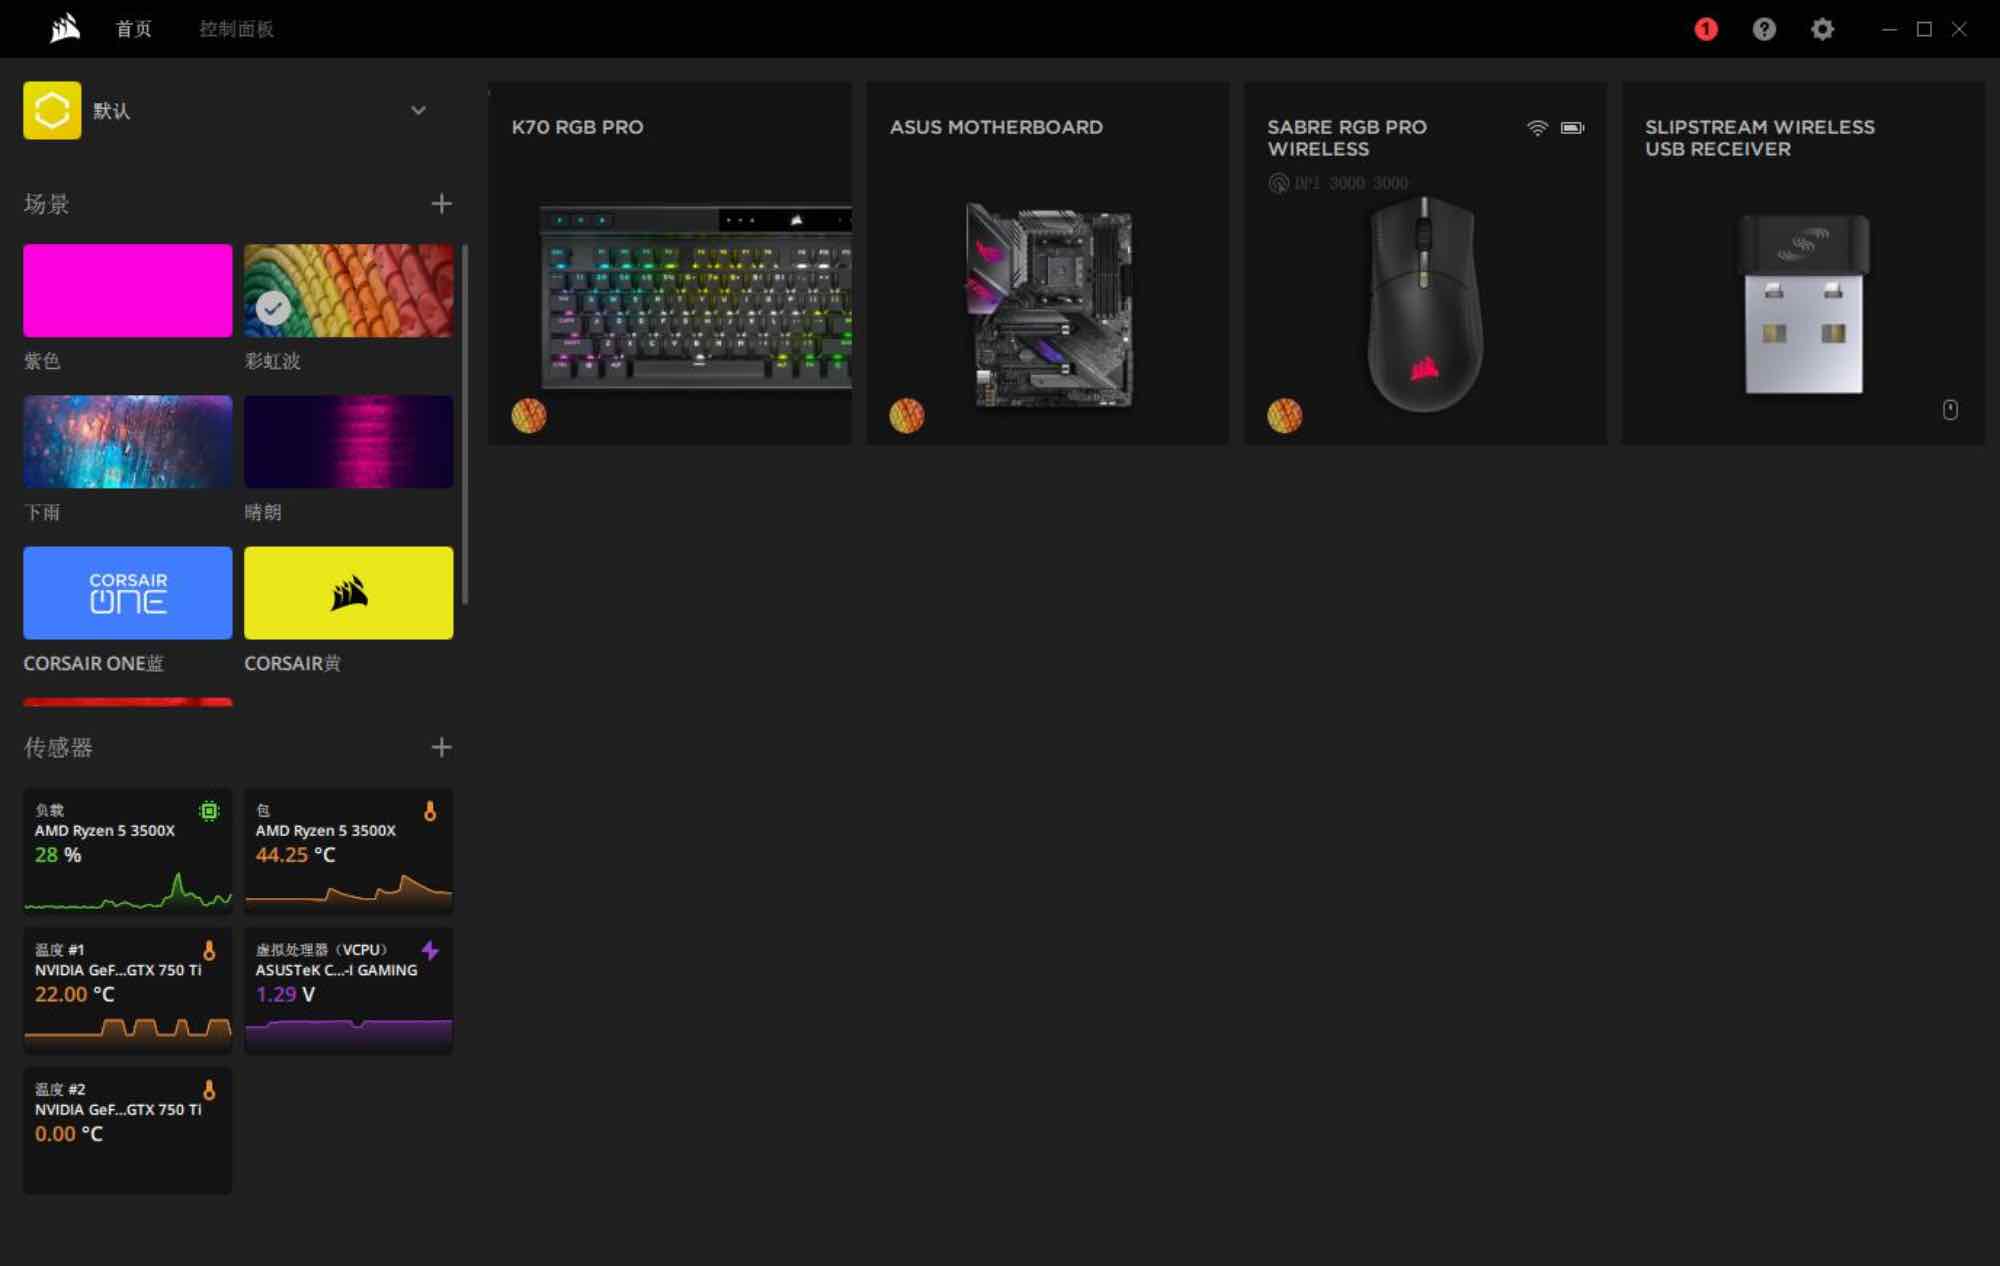Open the ASUS motherboard image

pyautogui.click(x=1048, y=305)
